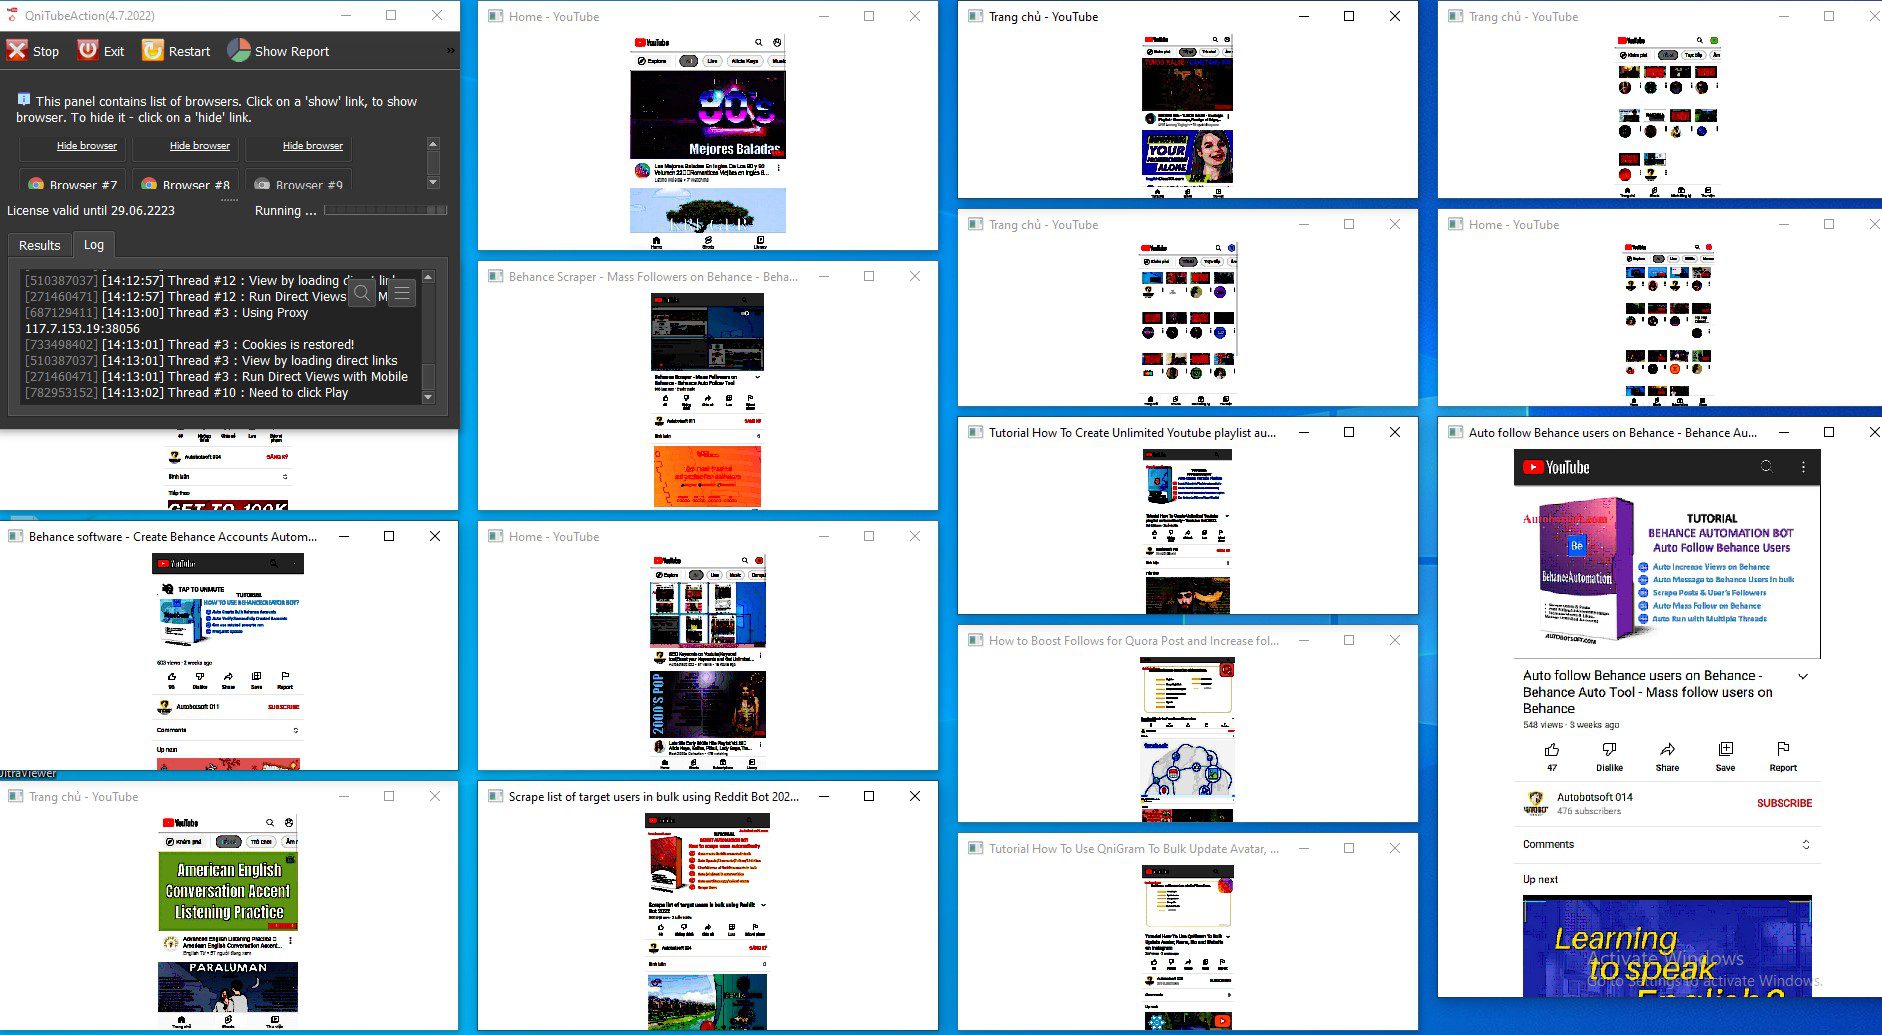Select the Log tab
Image resolution: width=1882 pixels, height=1035 pixels.
(94, 244)
